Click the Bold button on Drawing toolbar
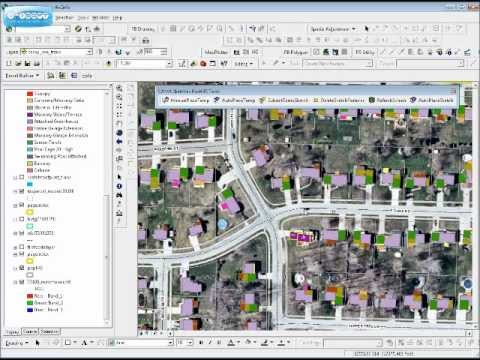The image size is (480, 360). click(x=201, y=342)
